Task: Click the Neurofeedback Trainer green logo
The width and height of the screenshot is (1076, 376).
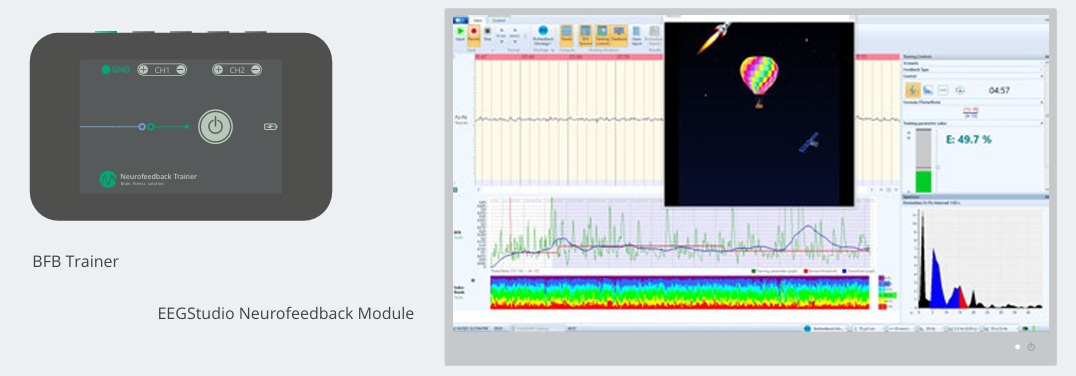Action: coord(108,179)
